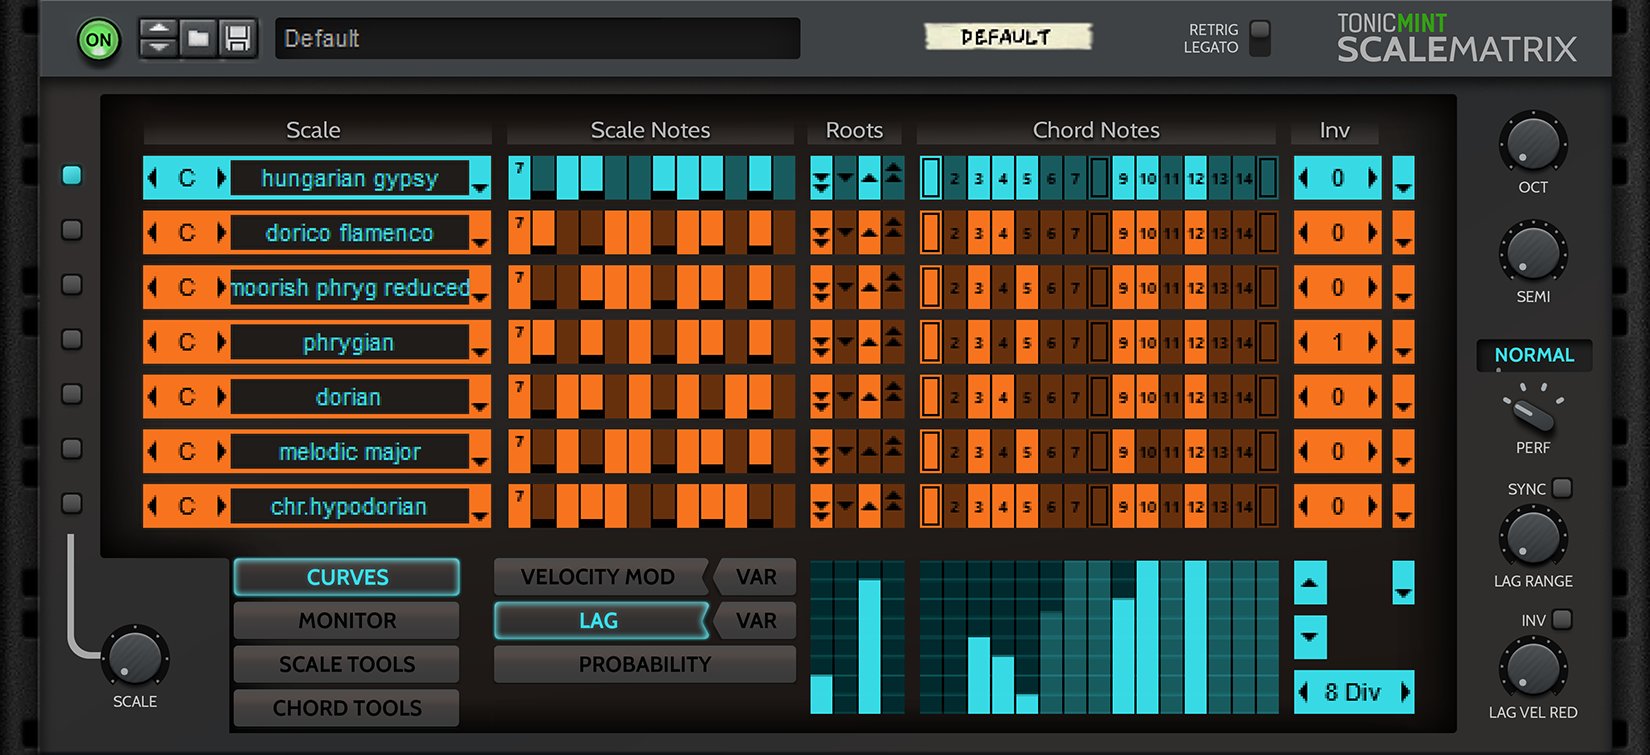Increase inversion in hungarian gypsy row
Screen dimensions: 1650x755
pyautogui.click(x=1372, y=178)
